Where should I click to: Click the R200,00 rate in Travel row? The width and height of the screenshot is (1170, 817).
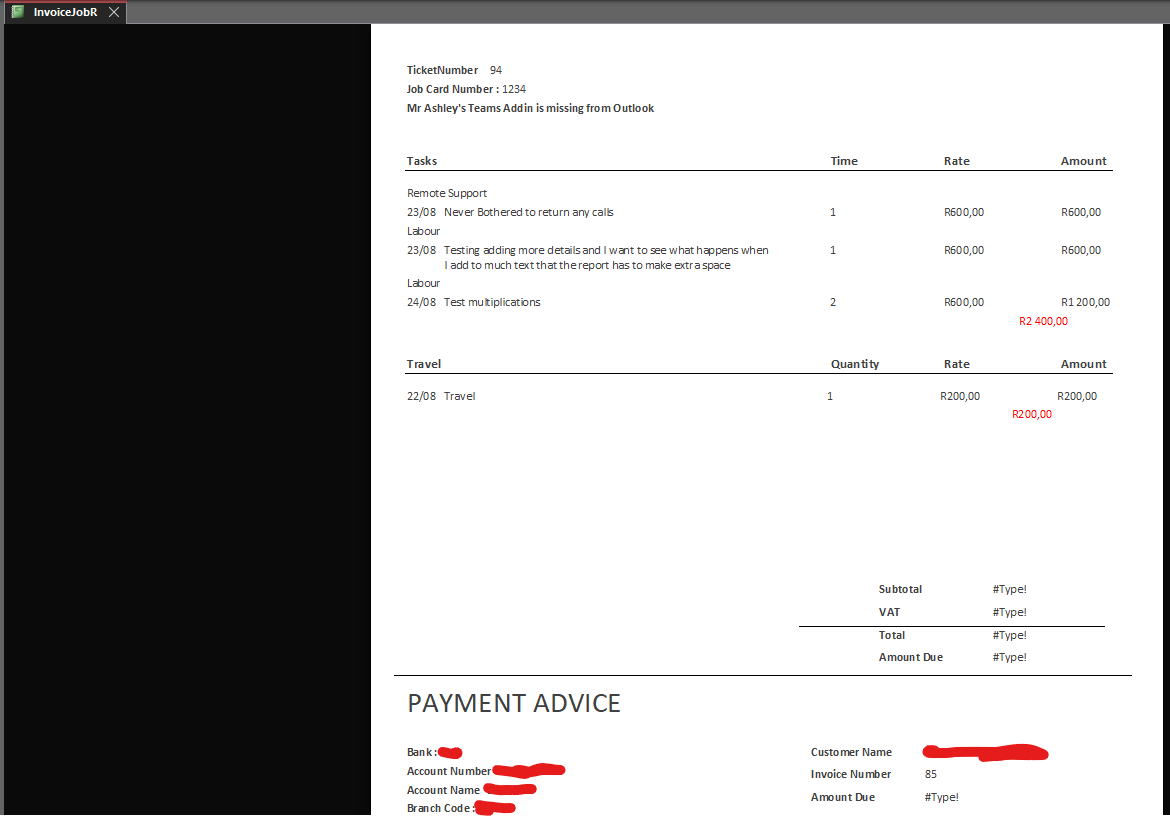pyautogui.click(x=960, y=396)
